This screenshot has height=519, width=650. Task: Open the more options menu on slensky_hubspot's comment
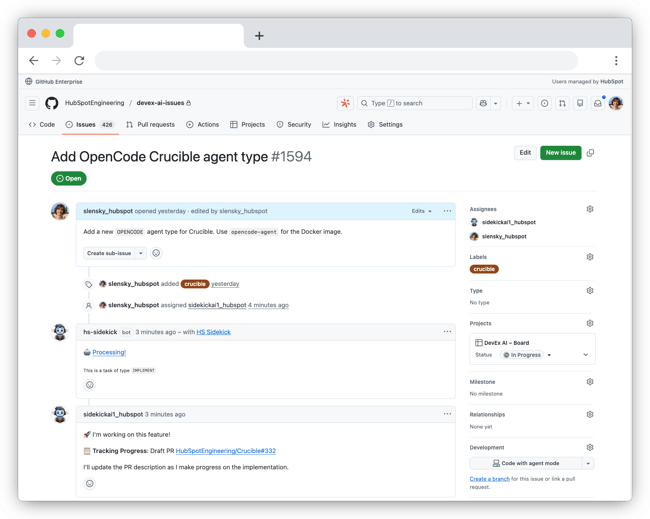click(447, 211)
